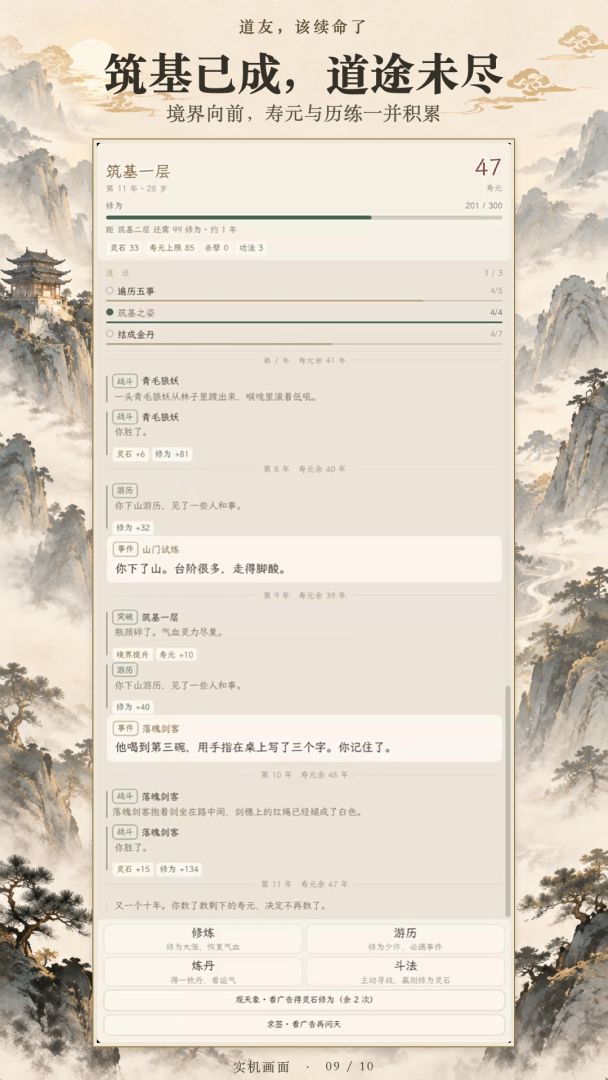The height and width of the screenshot is (1080, 608).
Task: Click the 修为 201/300 progress bar
Action: 304,217
